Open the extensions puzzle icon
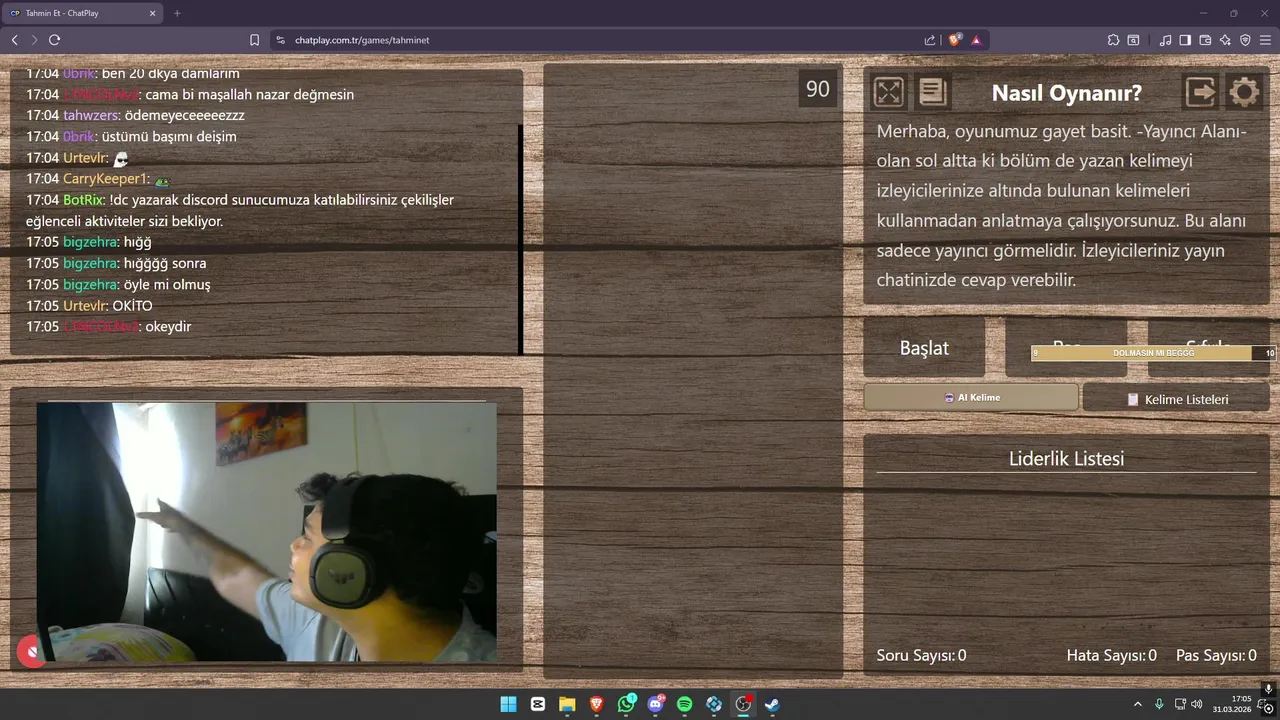Viewport: 1280px width, 720px height. (x=1113, y=40)
